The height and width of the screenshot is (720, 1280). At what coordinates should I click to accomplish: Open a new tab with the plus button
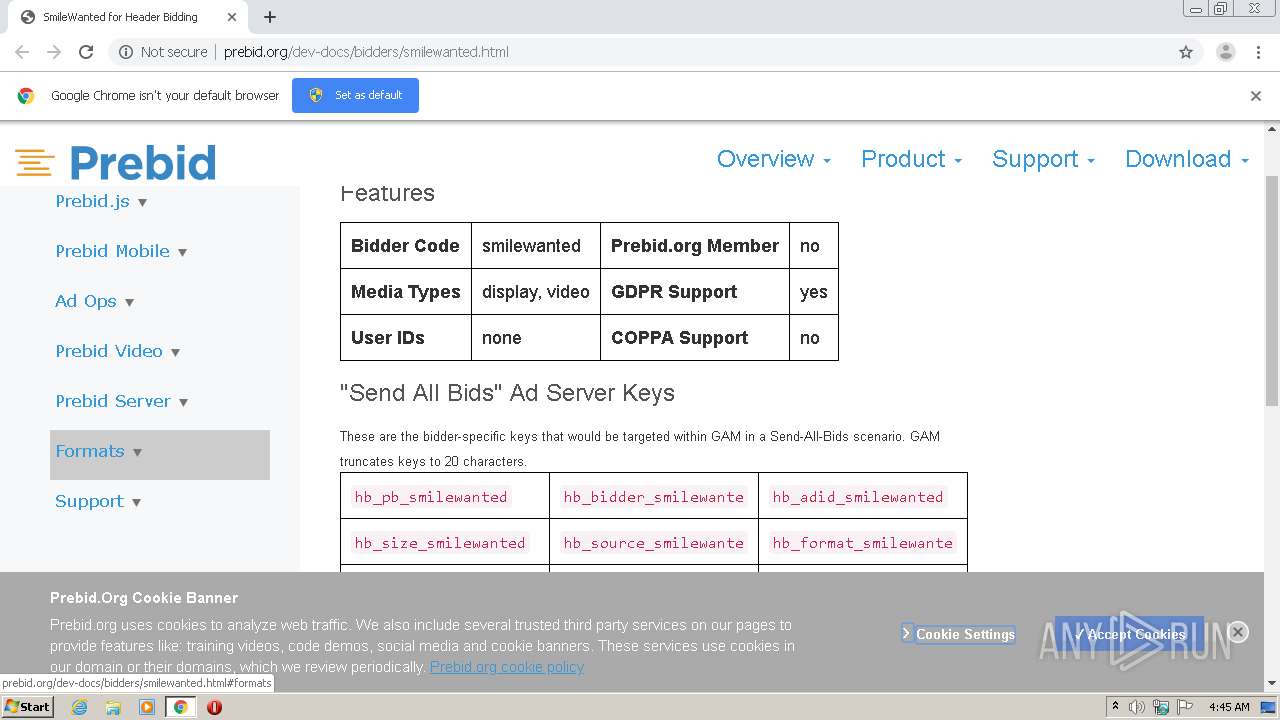pyautogui.click(x=270, y=17)
